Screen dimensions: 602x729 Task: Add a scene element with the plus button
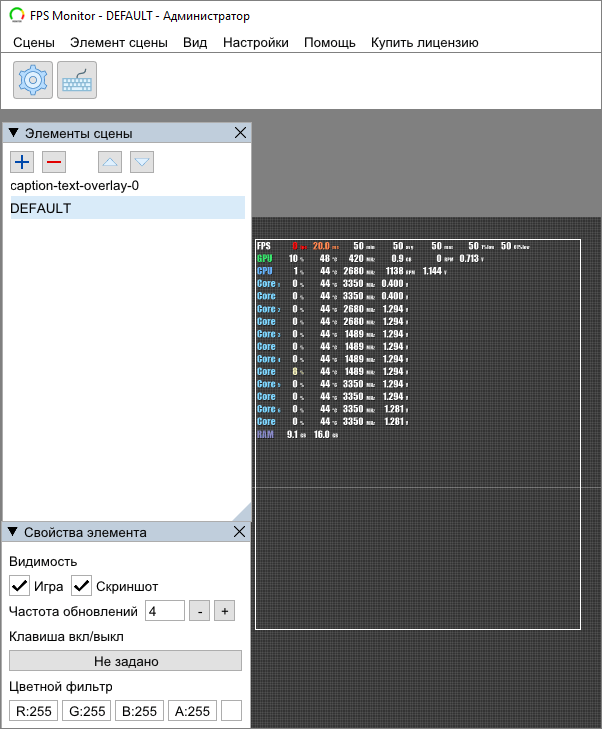tap(22, 162)
